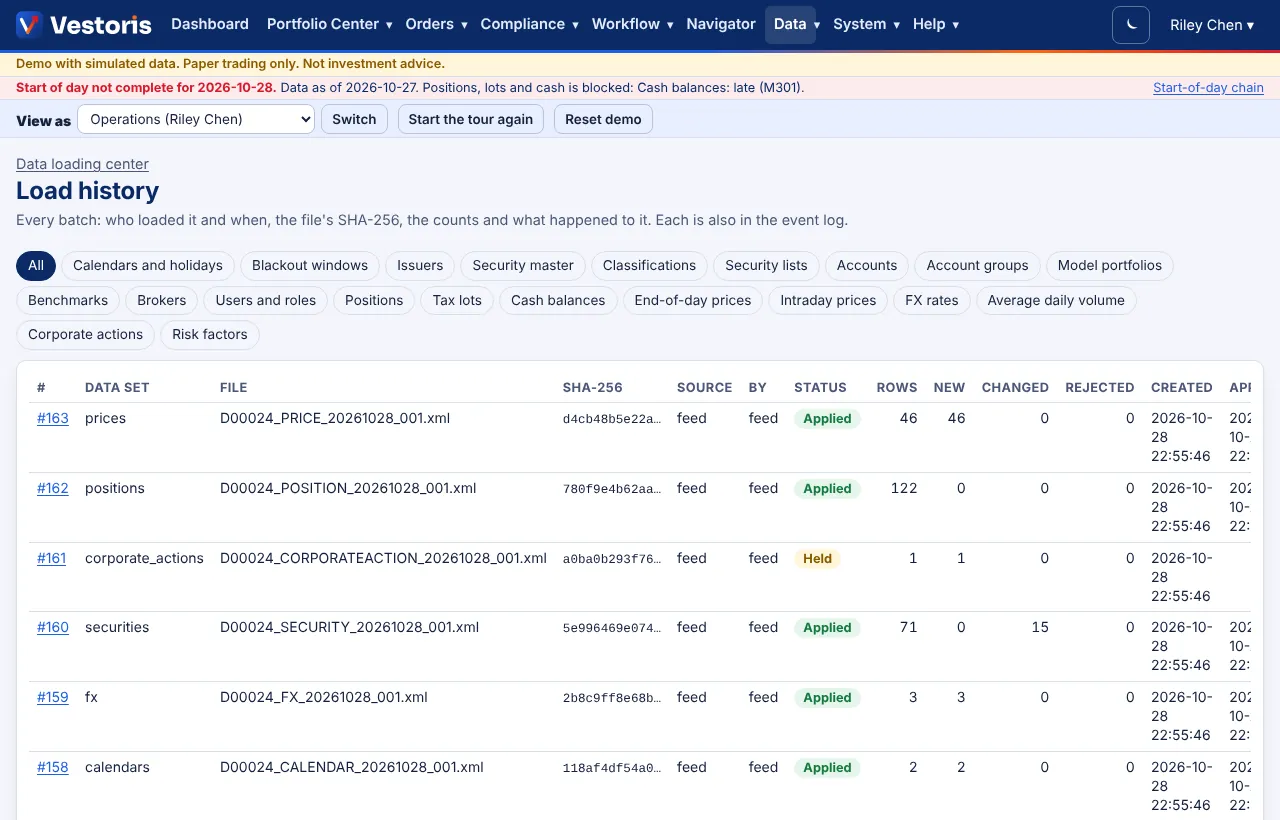
Task: Open batch #160 securities link
Action: coord(53,627)
